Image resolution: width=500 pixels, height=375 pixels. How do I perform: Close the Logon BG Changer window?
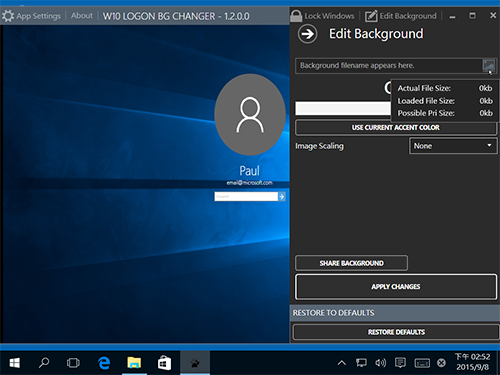pyautogui.click(x=493, y=16)
